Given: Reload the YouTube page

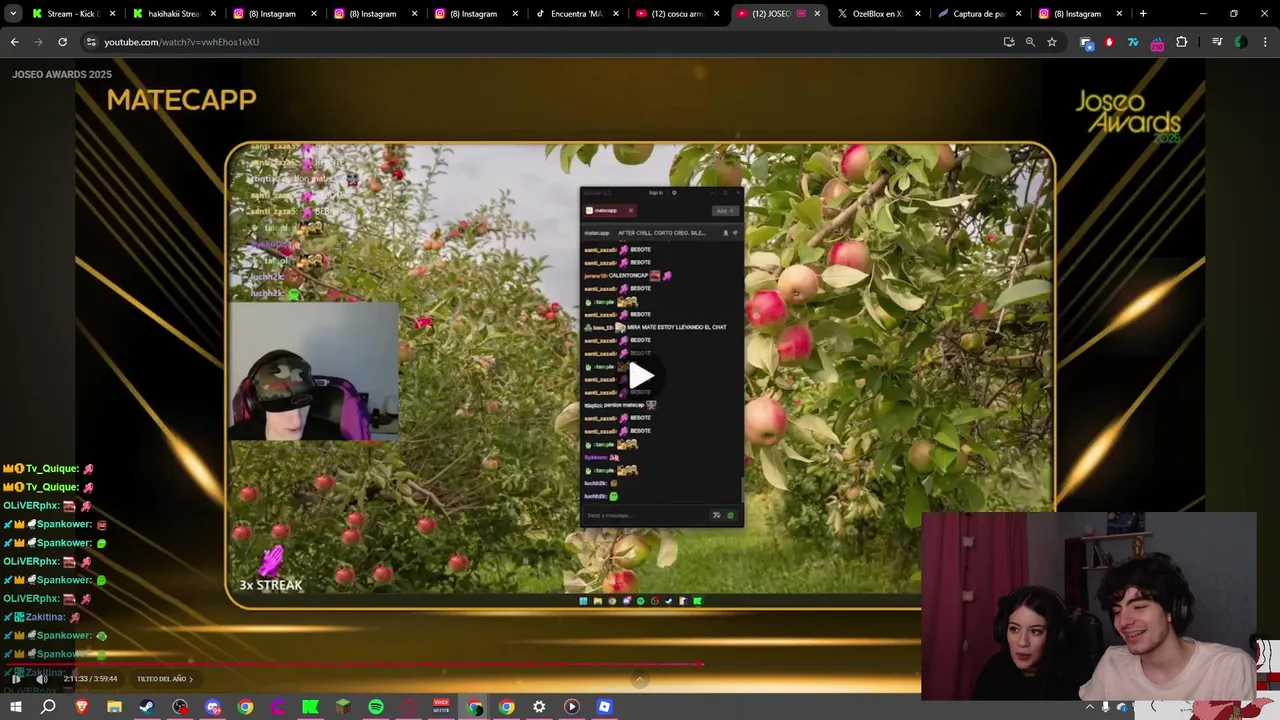Looking at the screenshot, I should tap(62, 42).
